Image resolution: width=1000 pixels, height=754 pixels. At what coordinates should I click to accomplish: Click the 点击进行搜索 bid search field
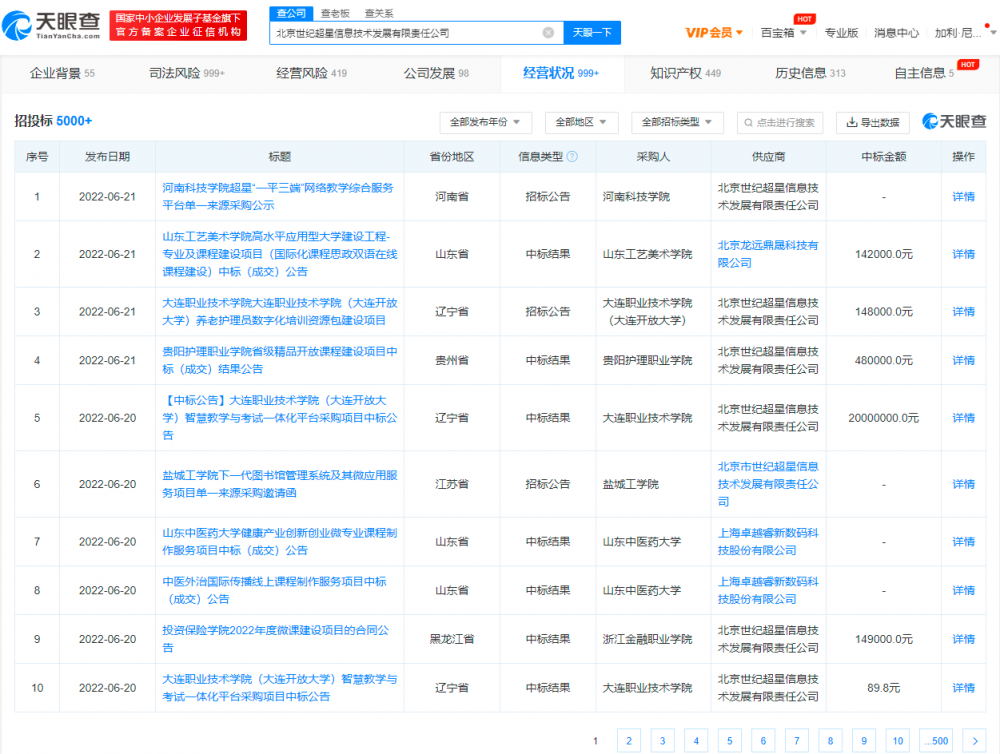[780, 122]
